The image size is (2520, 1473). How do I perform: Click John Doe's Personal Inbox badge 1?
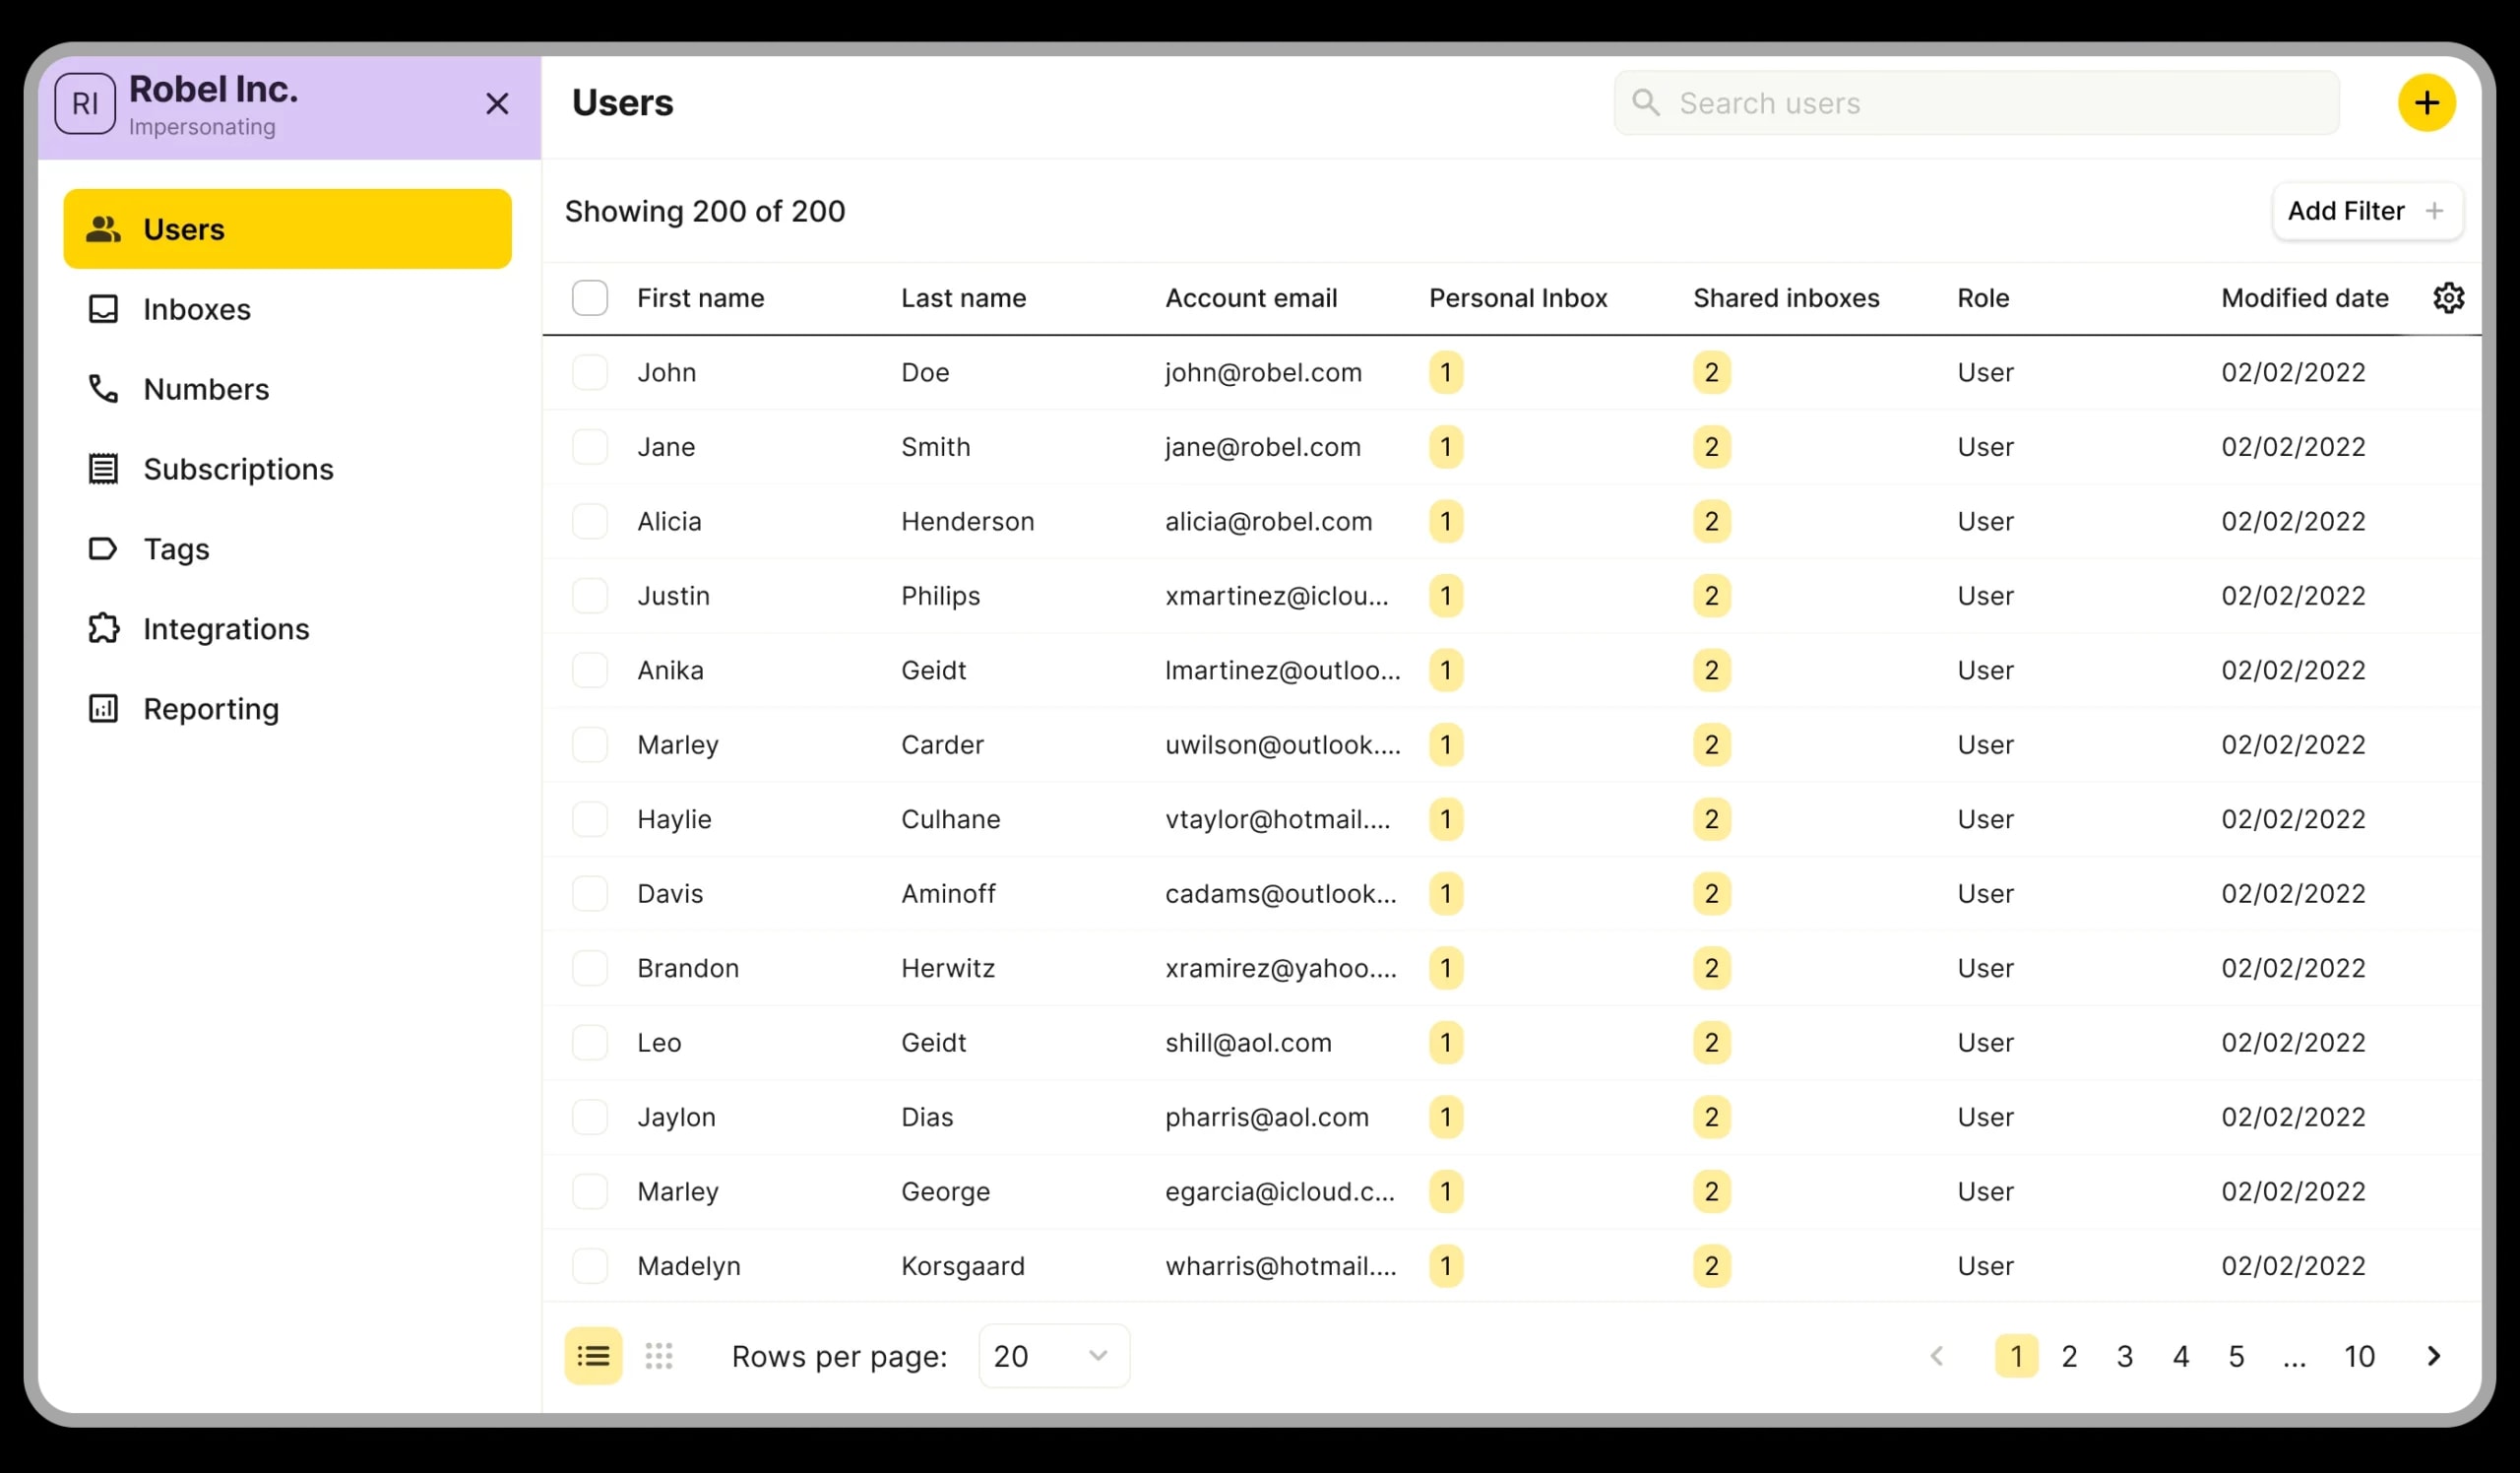[1446, 373]
